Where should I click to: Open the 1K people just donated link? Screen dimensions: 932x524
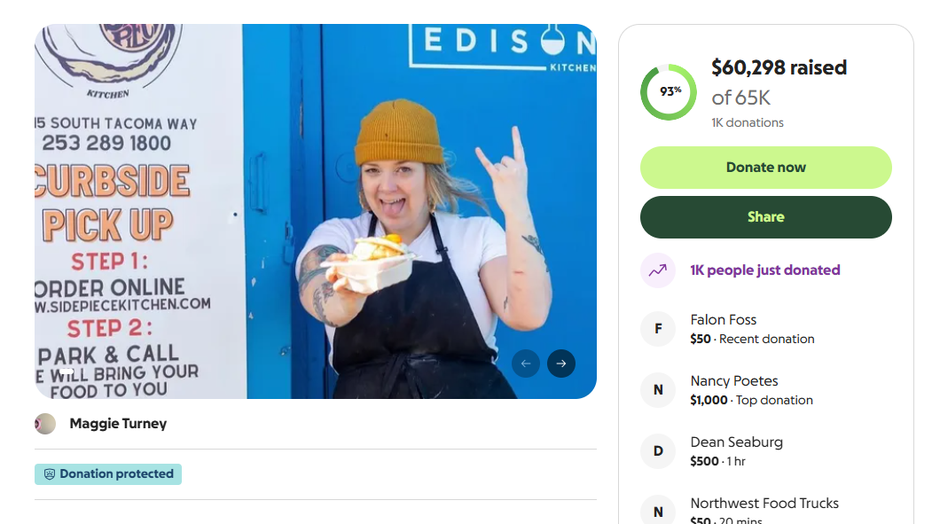(765, 270)
